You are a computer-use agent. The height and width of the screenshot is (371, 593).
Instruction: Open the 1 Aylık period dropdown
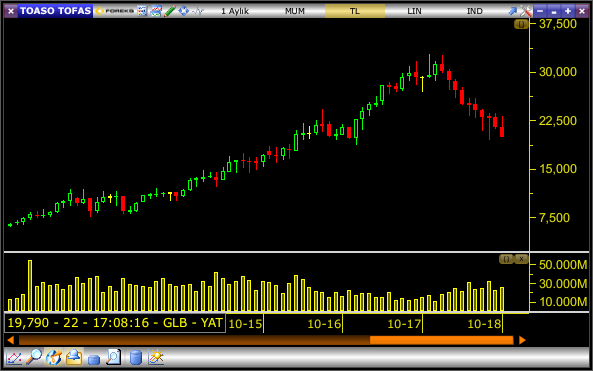pyautogui.click(x=235, y=11)
